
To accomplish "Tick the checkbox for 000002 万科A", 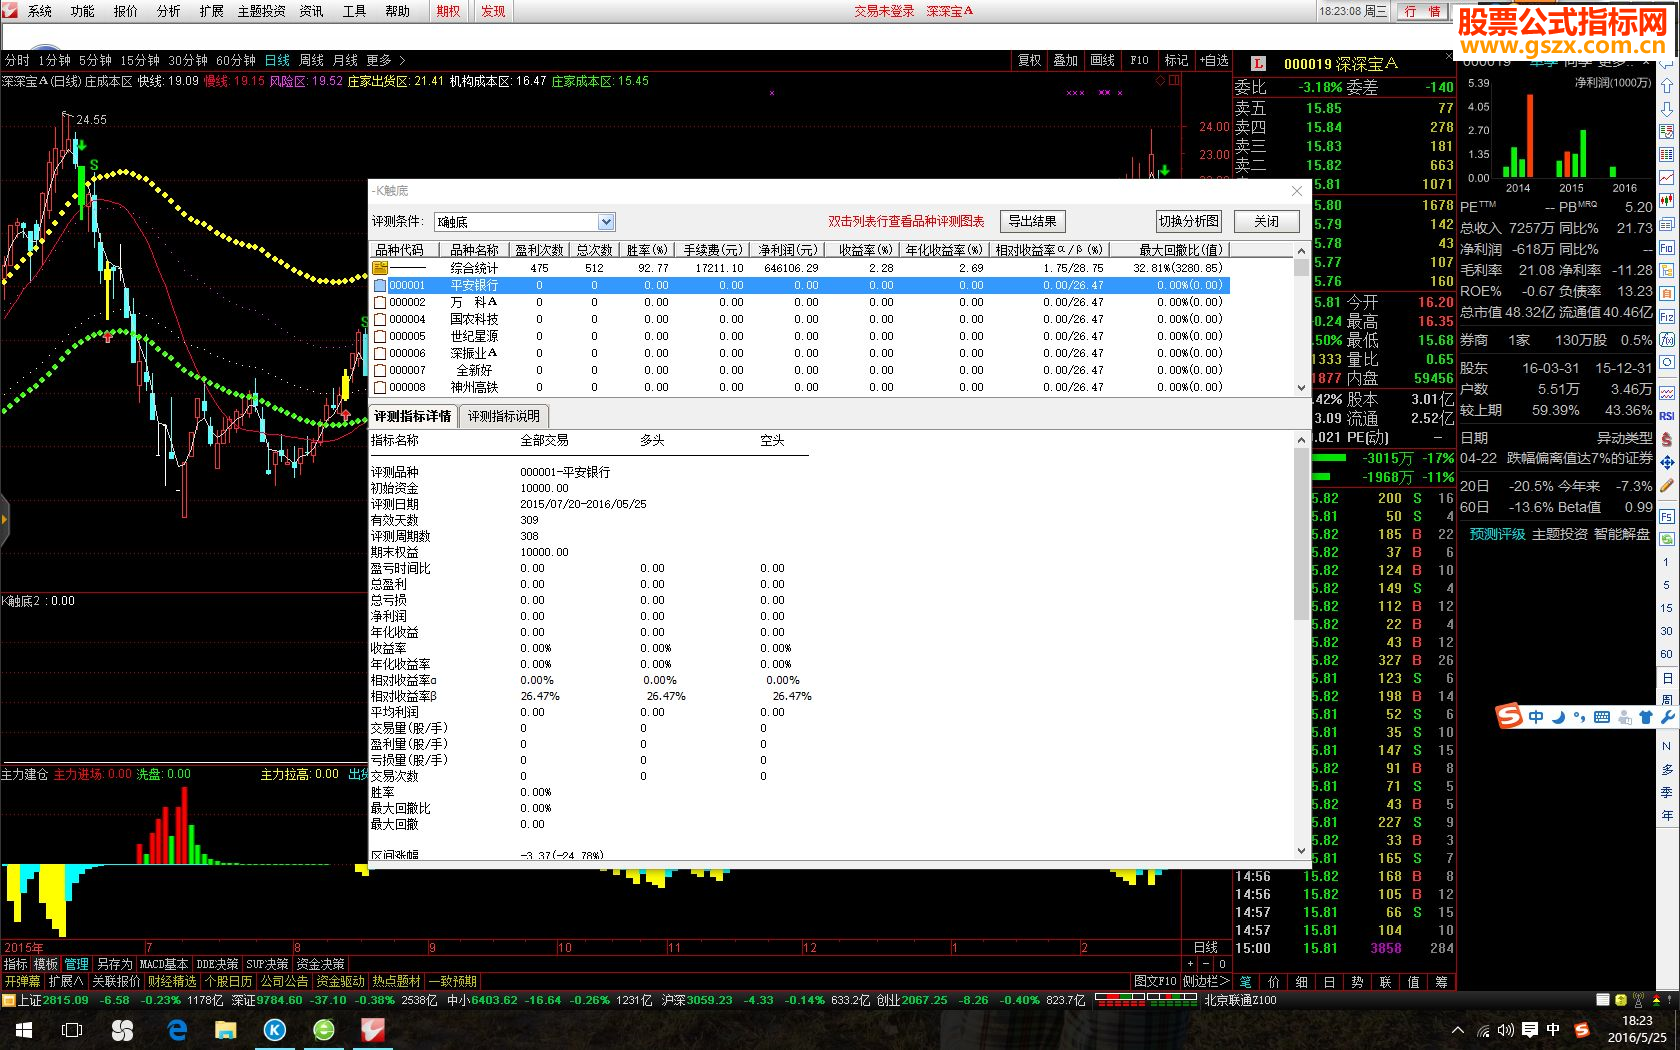I will 380,302.
